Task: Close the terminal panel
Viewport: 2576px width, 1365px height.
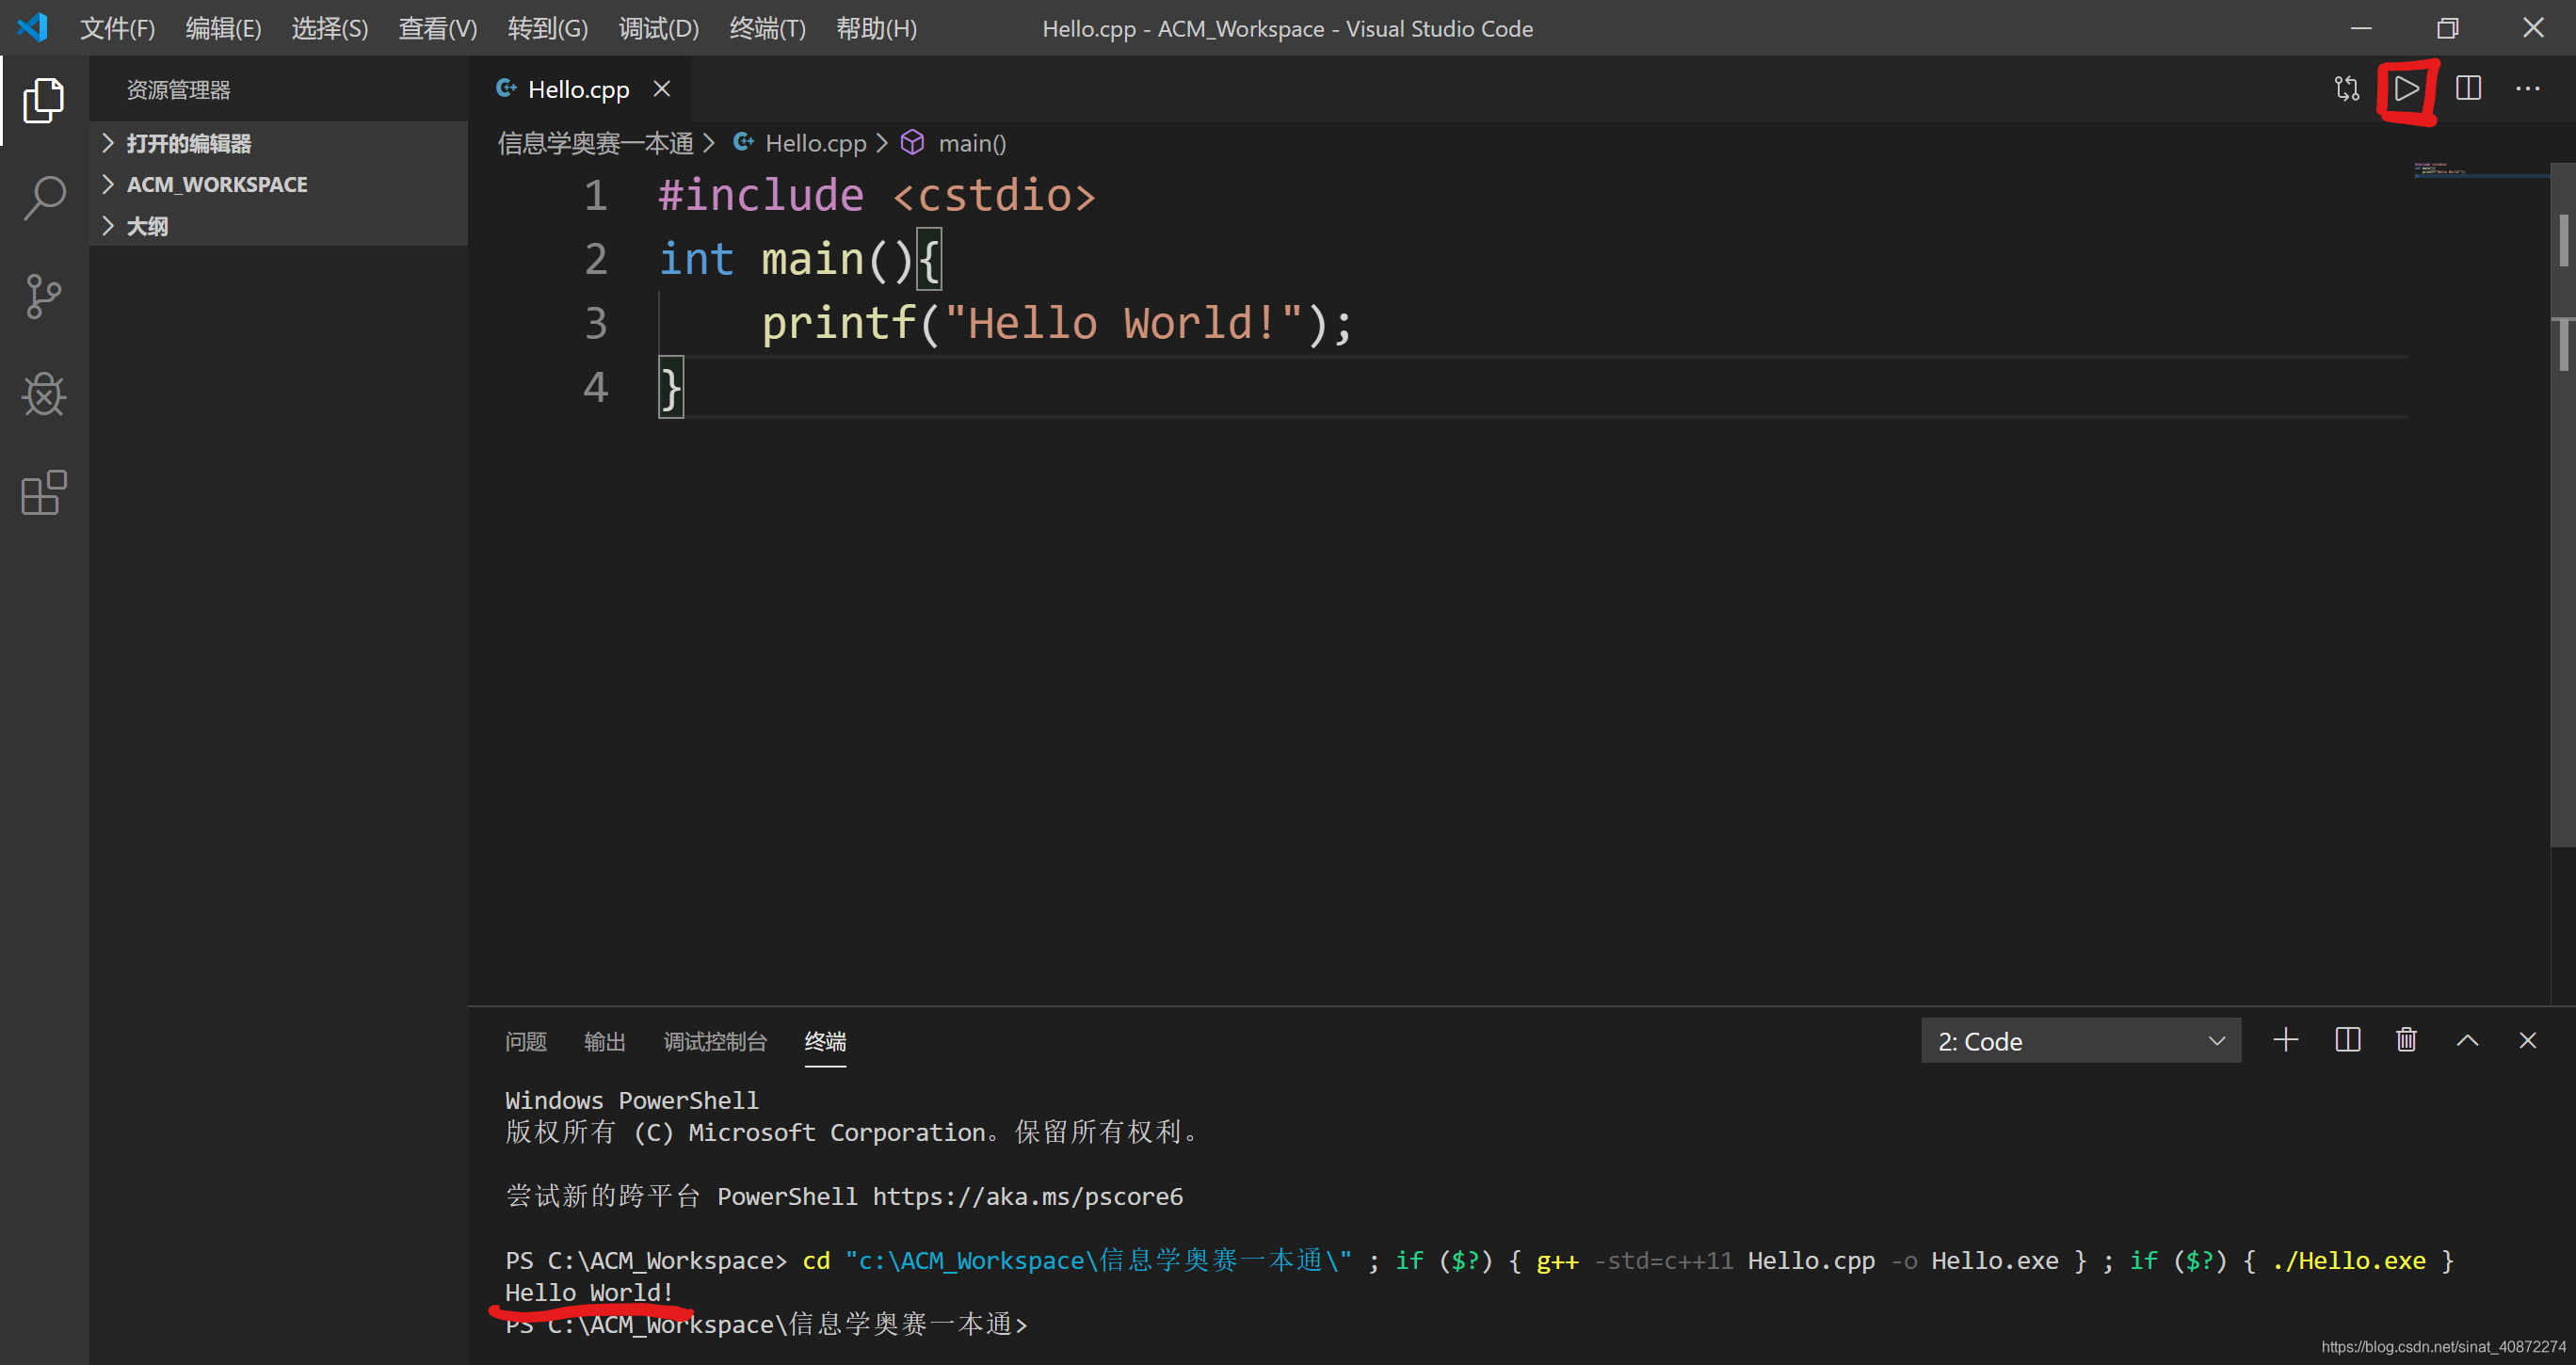Action: tap(2528, 1040)
